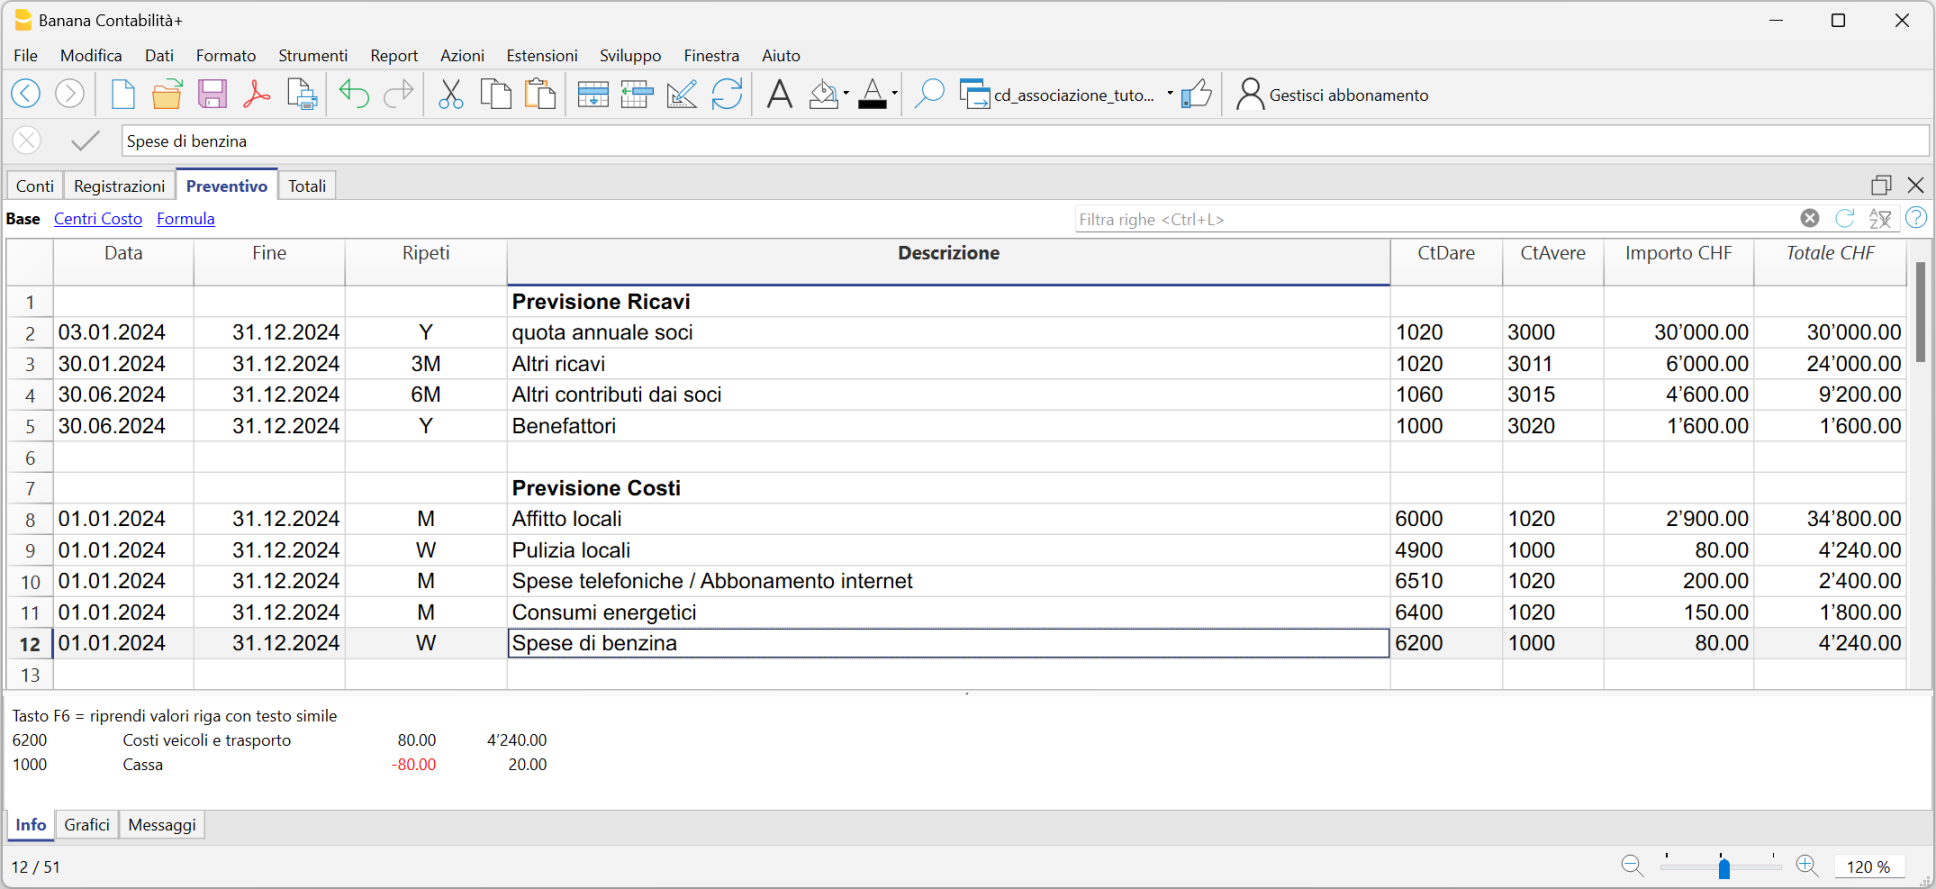Image resolution: width=1936 pixels, height=889 pixels.
Task: Copy the selection icon
Action: click(495, 94)
